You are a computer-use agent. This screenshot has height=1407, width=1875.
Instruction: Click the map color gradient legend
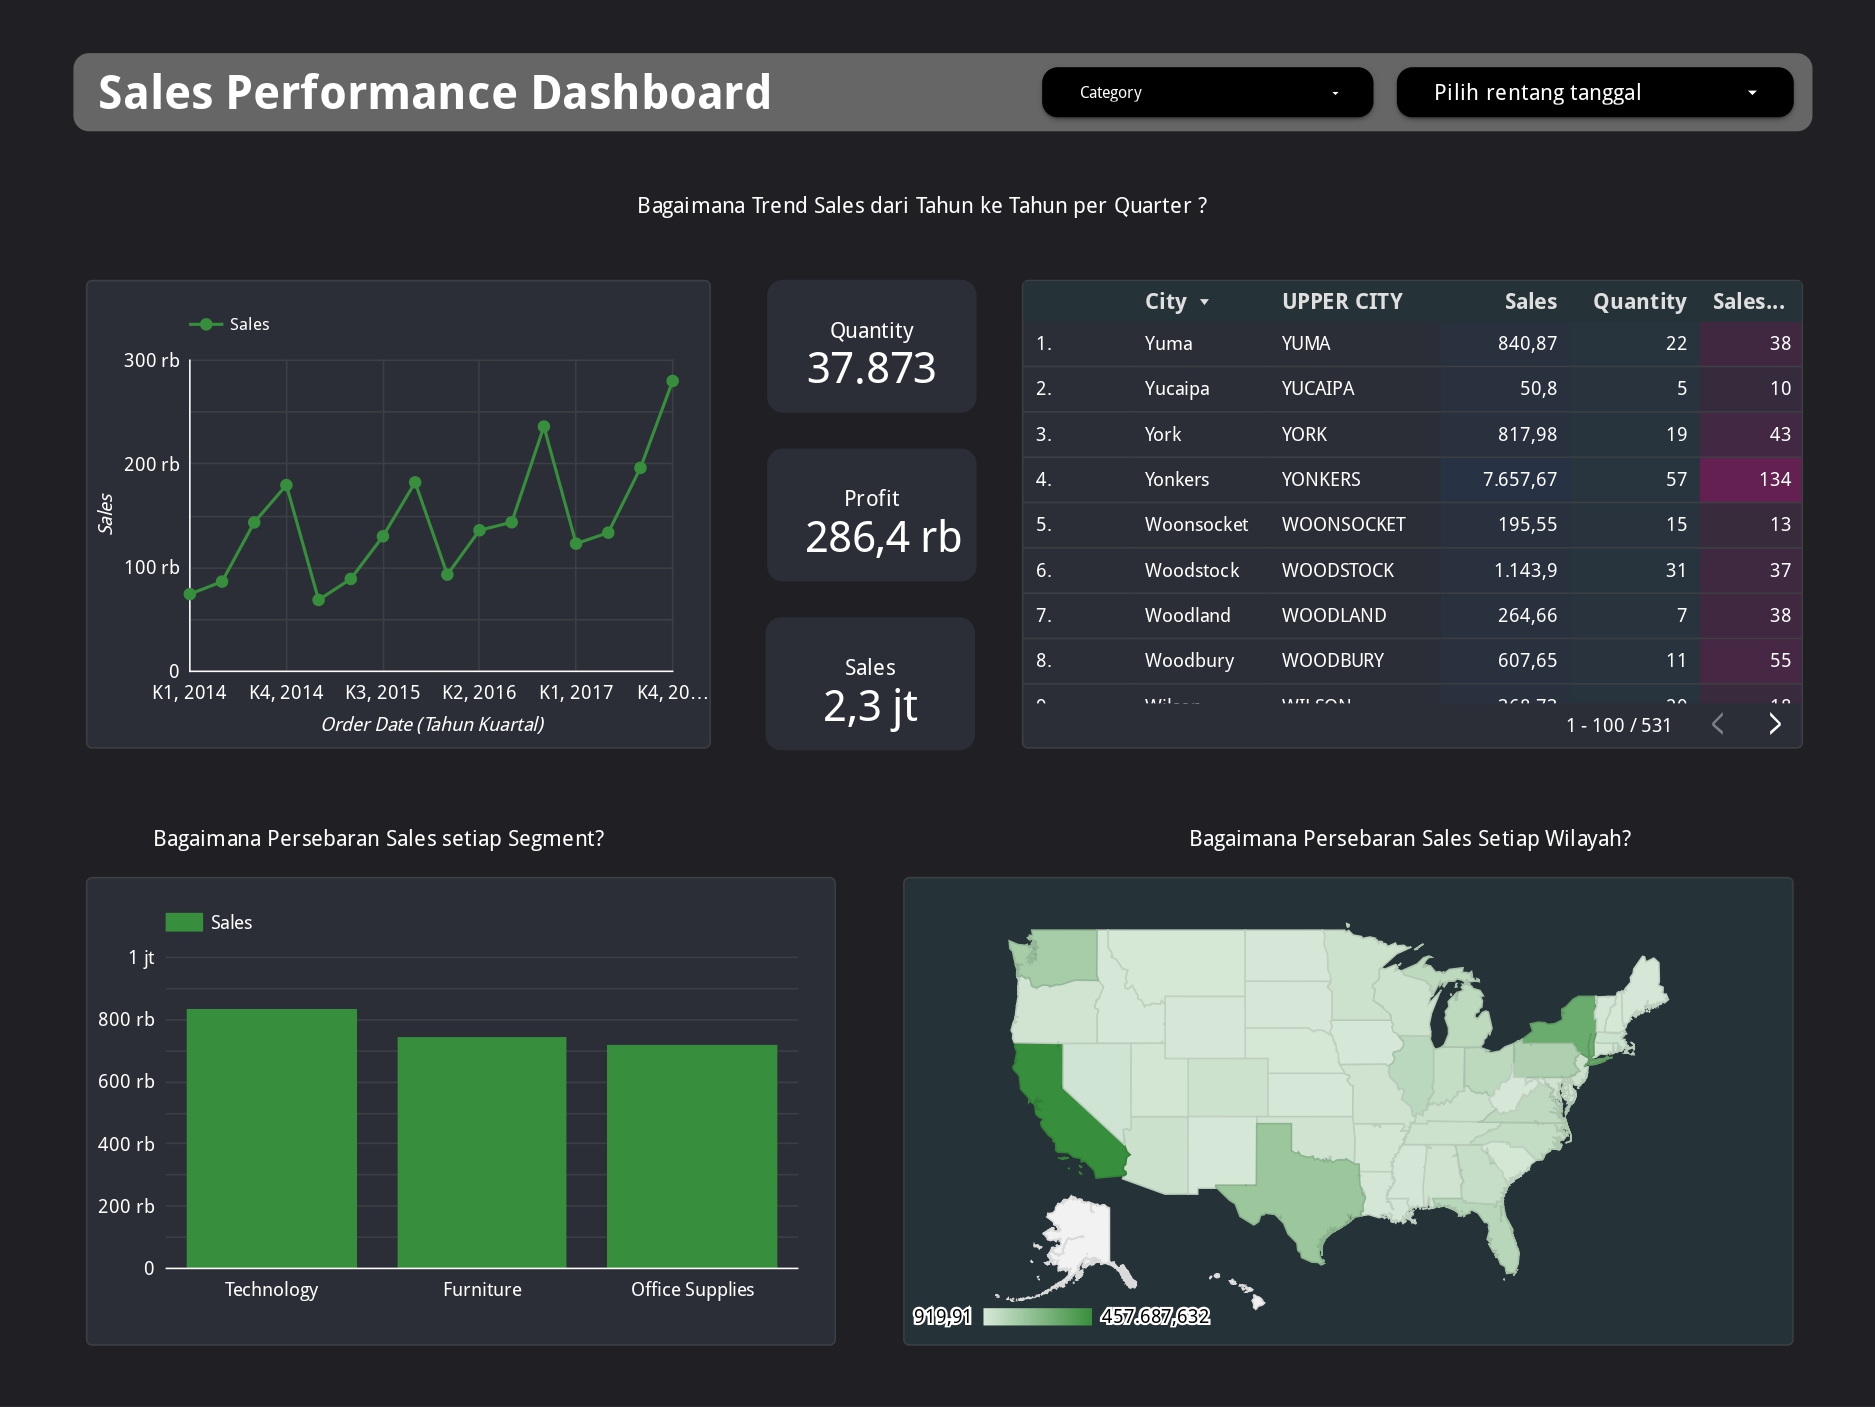click(1037, 1316)
